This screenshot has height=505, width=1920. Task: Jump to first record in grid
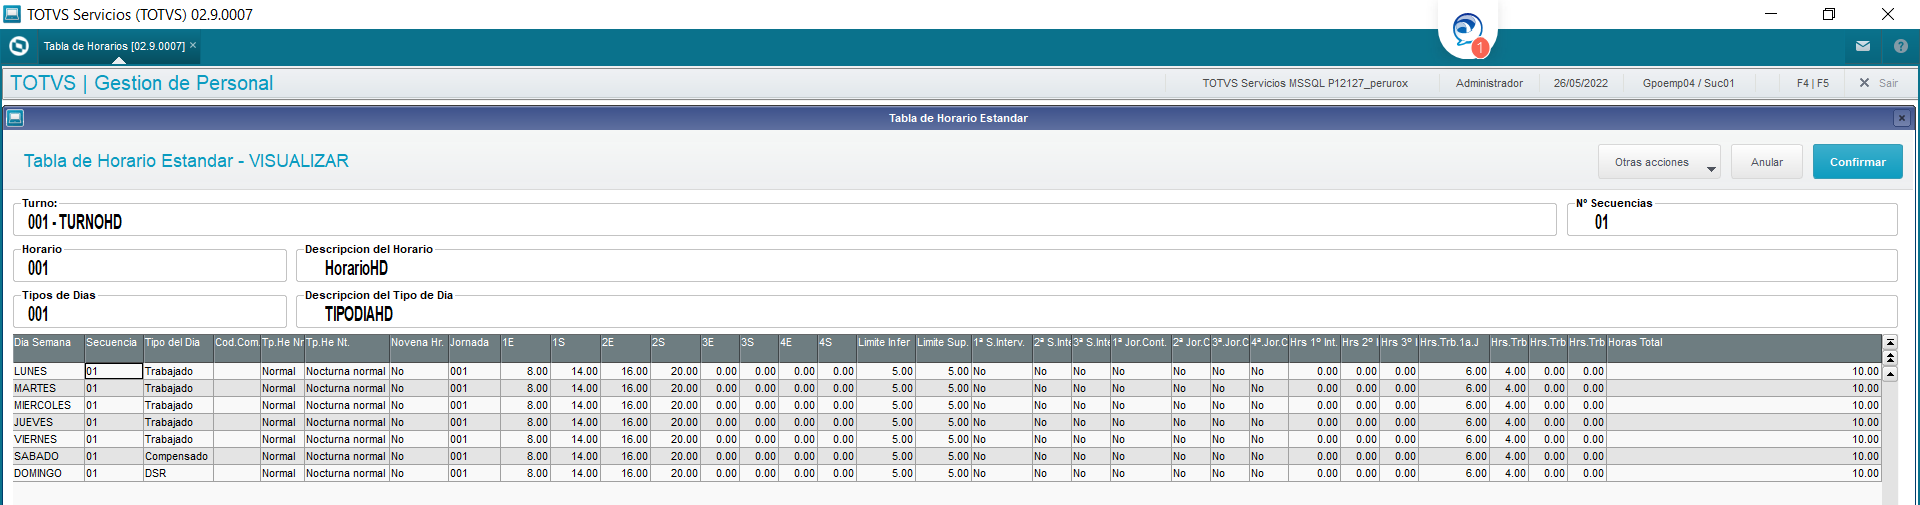click(1890, 343)
